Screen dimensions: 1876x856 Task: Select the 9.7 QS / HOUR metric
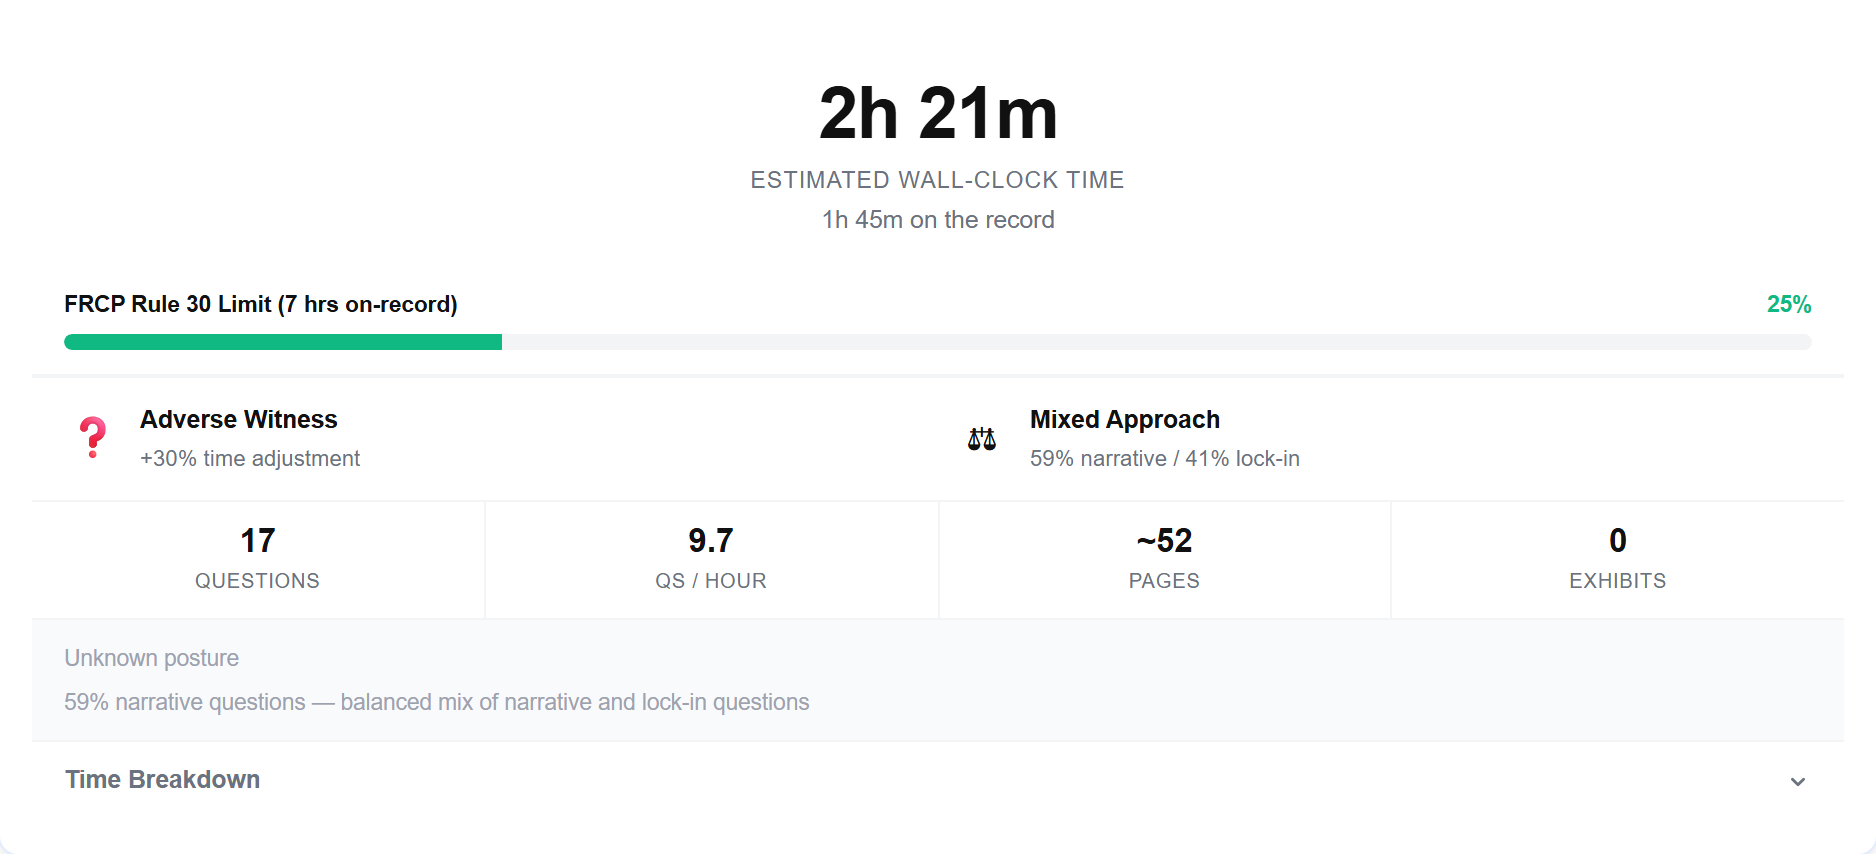[711, 557]
